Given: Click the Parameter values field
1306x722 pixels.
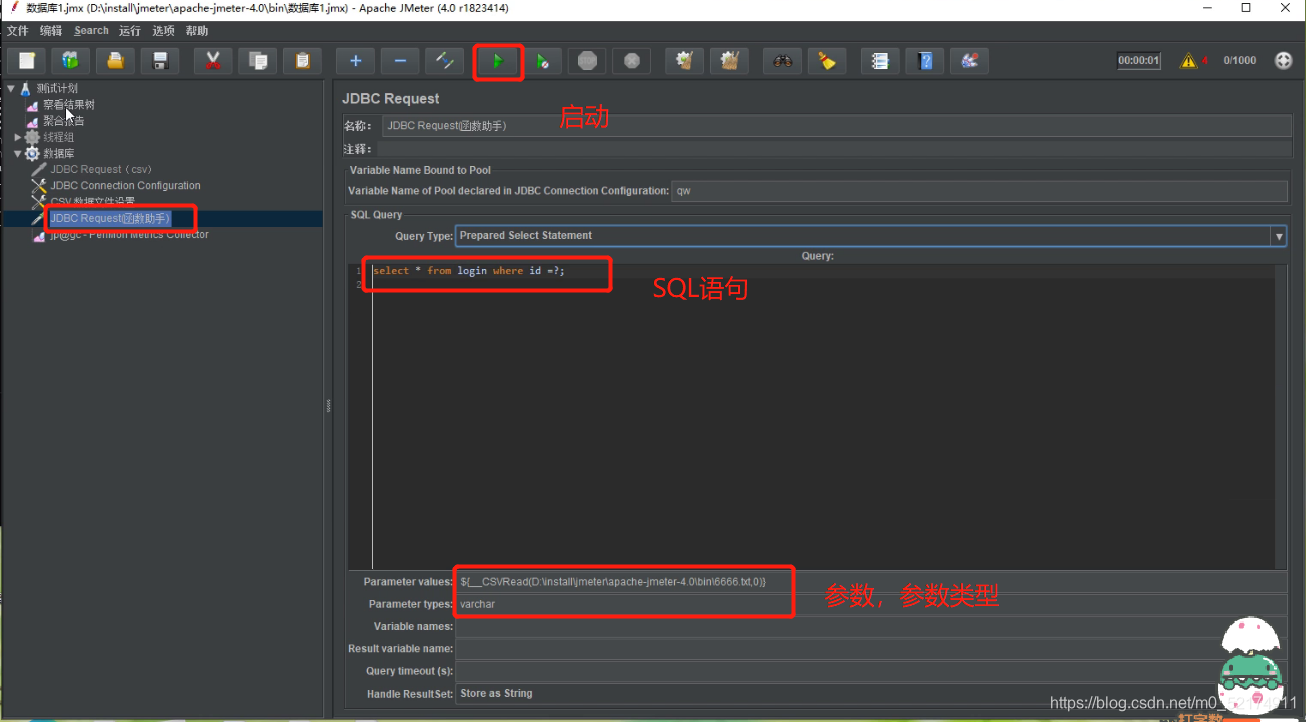Looking at the screenshot, I should 871,581.
